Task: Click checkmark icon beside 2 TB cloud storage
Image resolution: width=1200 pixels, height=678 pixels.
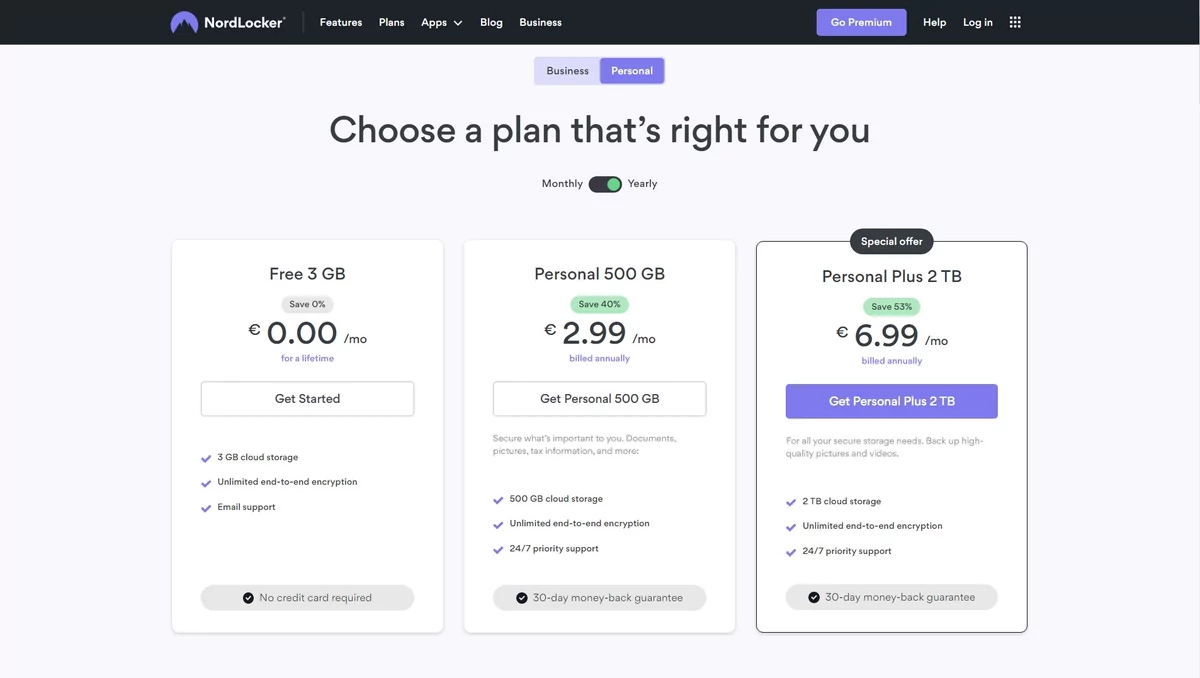Action: 791,502
